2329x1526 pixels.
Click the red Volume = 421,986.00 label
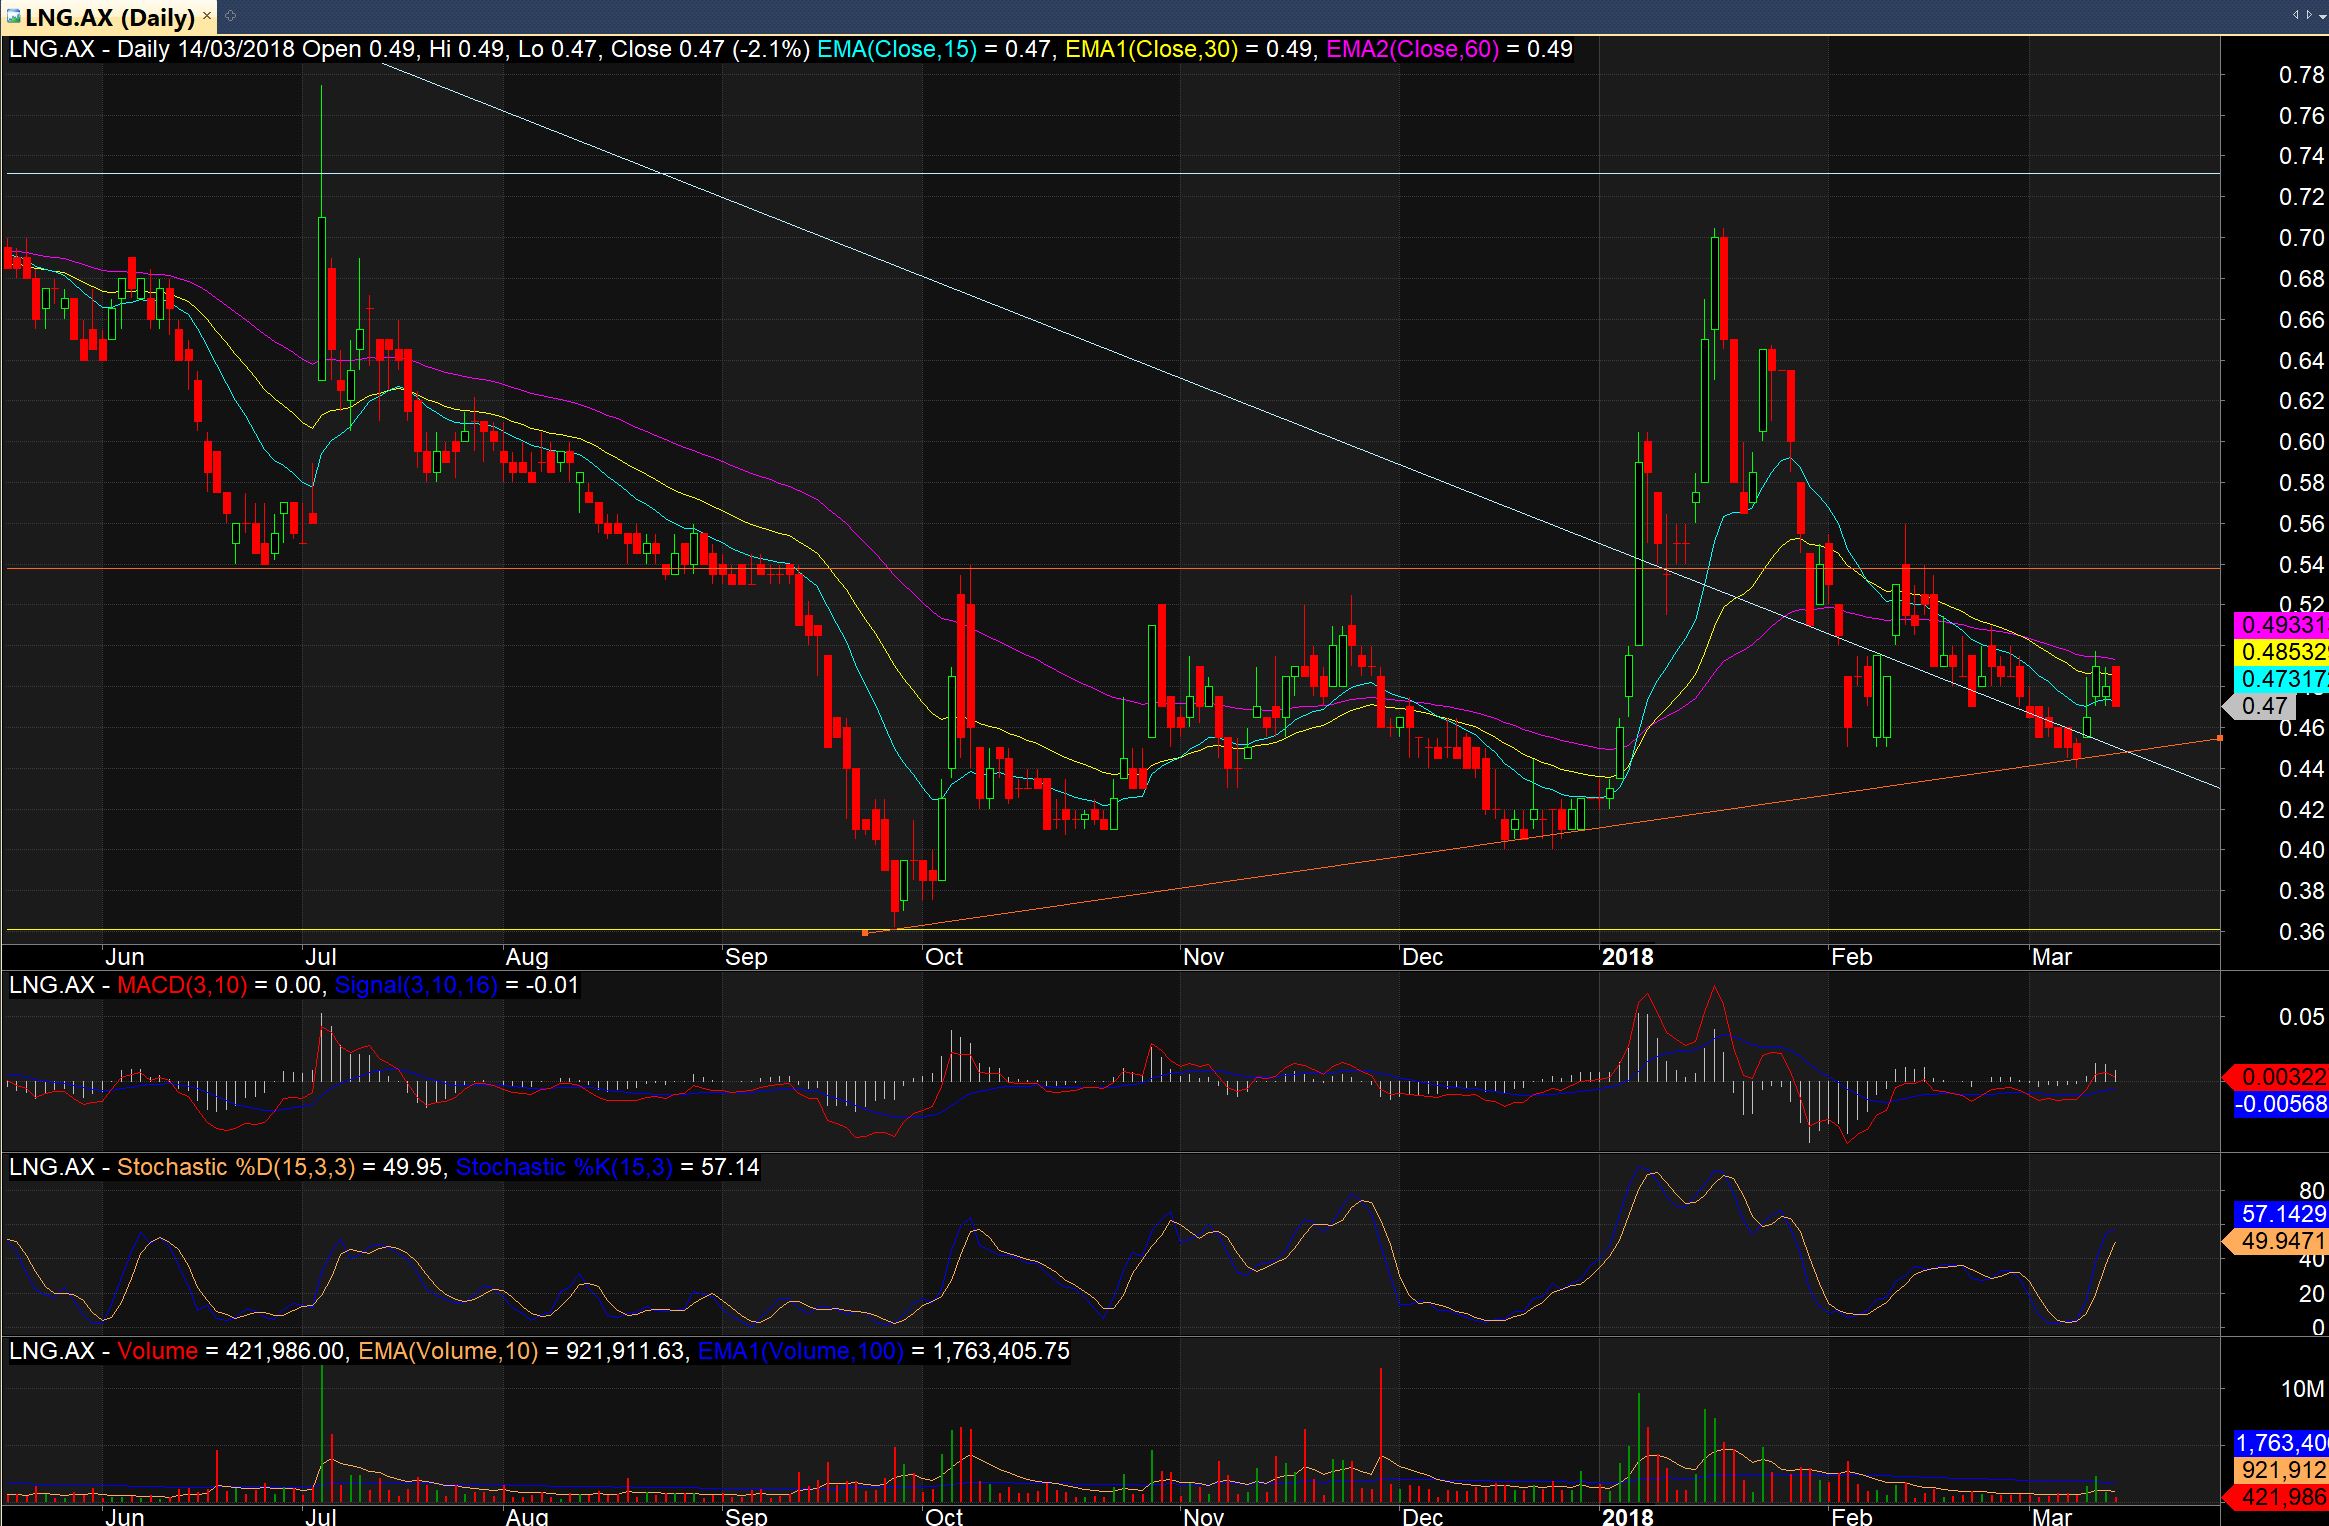coord(231,1351)
